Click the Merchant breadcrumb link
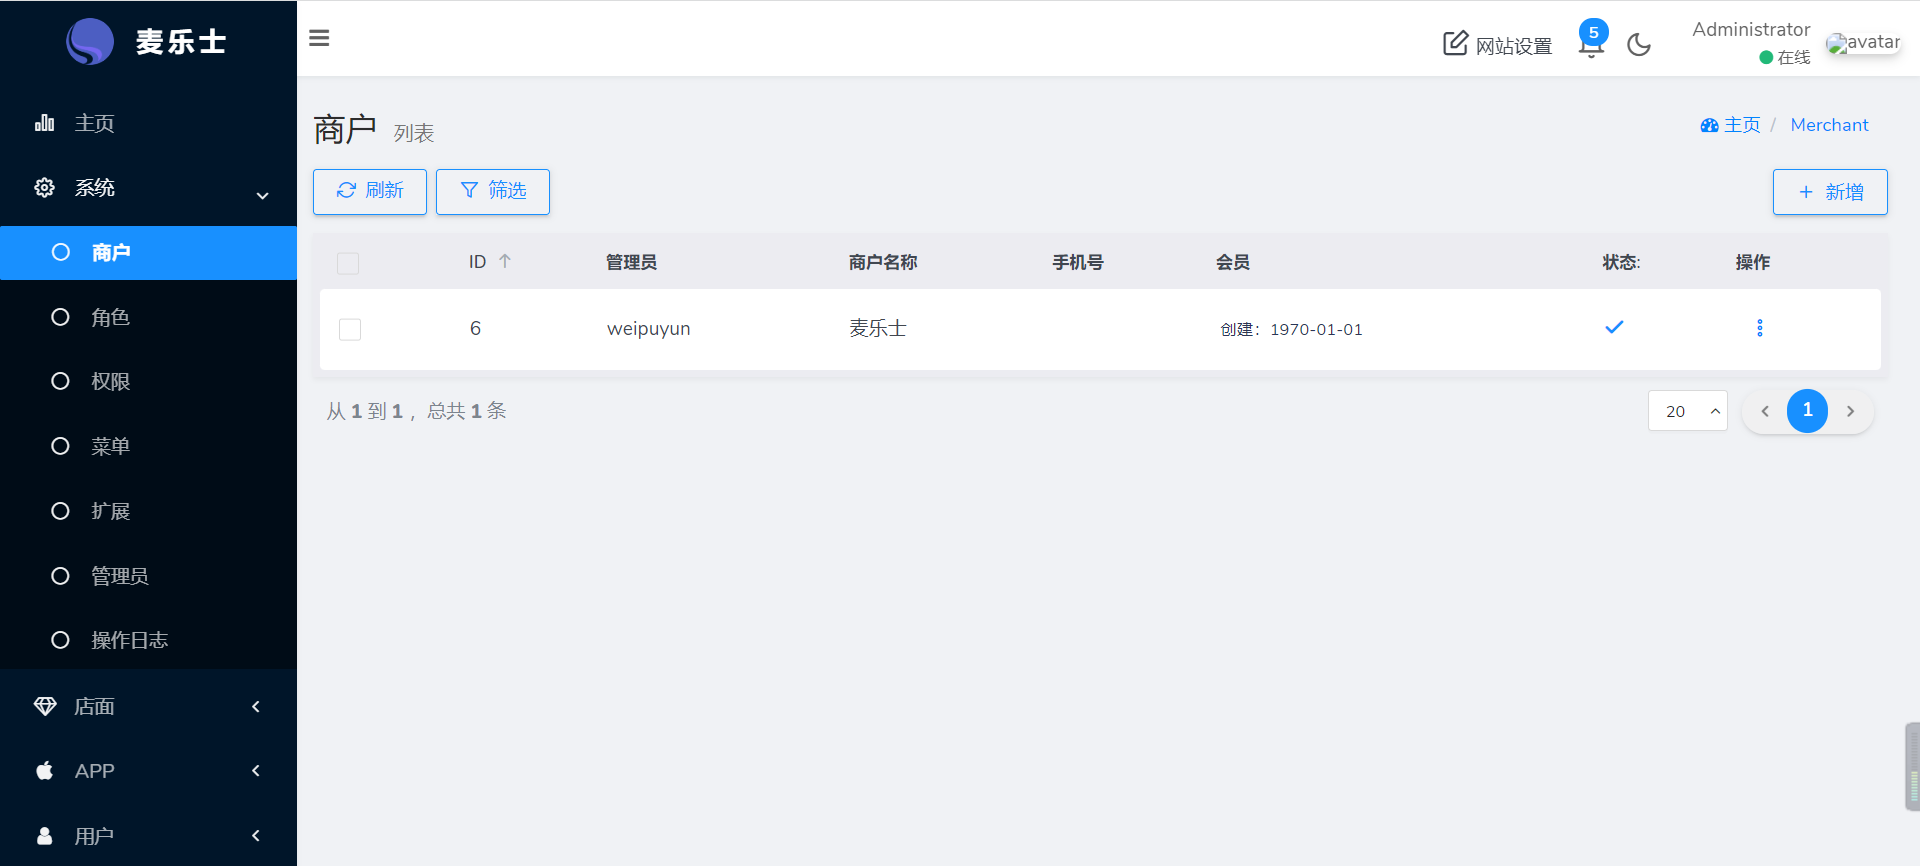The image size is (1920, 866). pyautogui.click(x=1829, y=125)
